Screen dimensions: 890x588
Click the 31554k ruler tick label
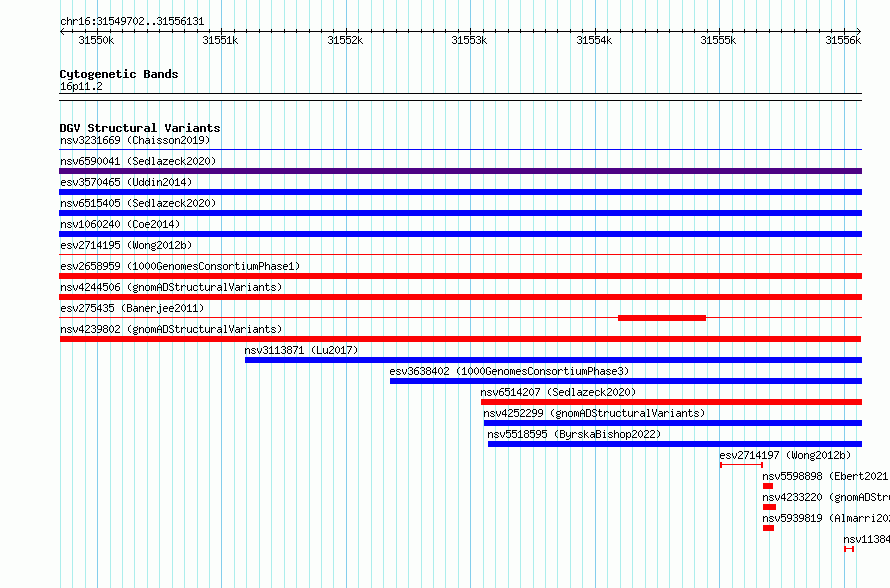pyautogui.click(x=594, y=40)
